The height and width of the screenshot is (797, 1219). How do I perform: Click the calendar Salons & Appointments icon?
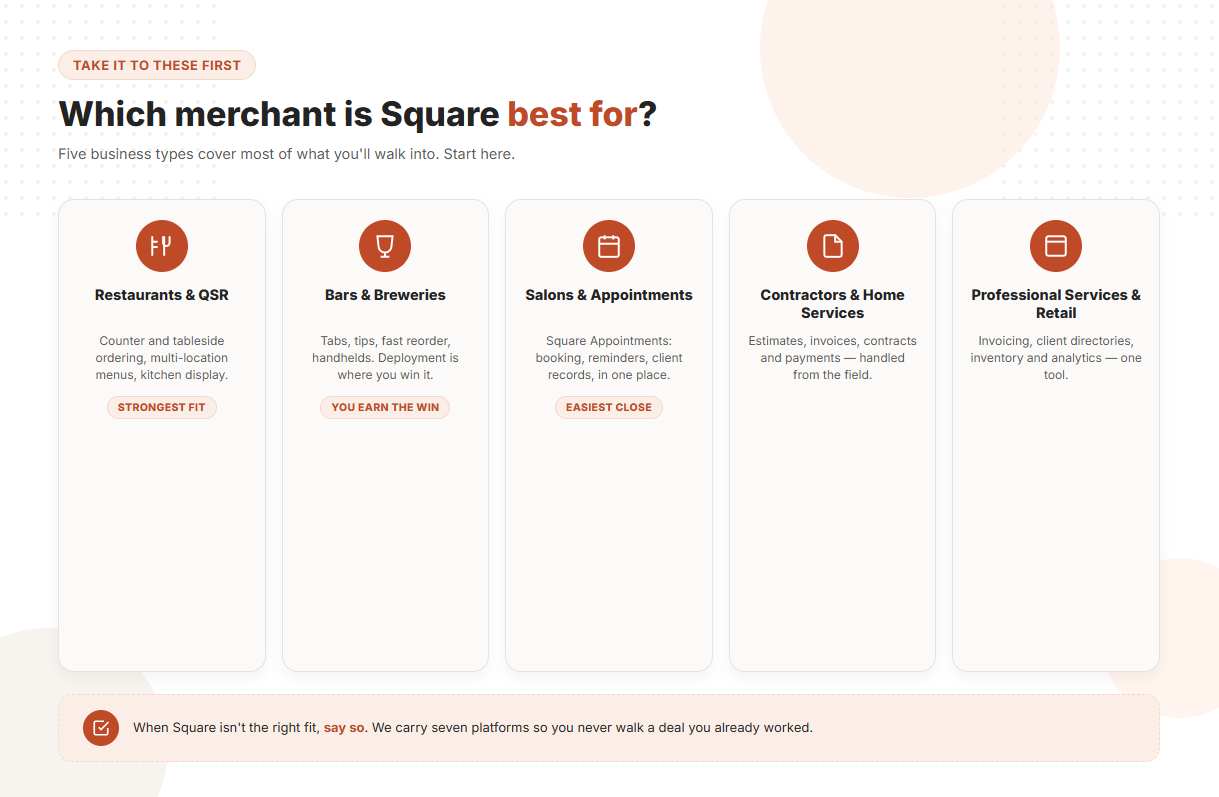(x=609, y=246)
